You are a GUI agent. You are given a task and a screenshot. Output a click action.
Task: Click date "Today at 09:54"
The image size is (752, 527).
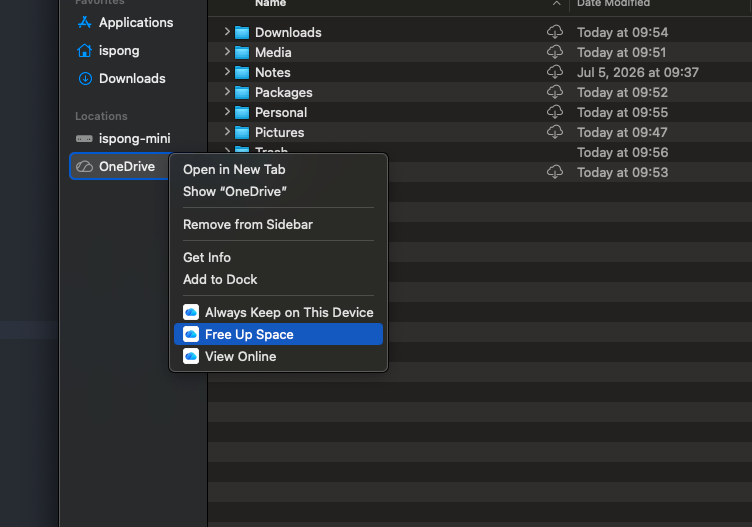[x=622, y=33]
